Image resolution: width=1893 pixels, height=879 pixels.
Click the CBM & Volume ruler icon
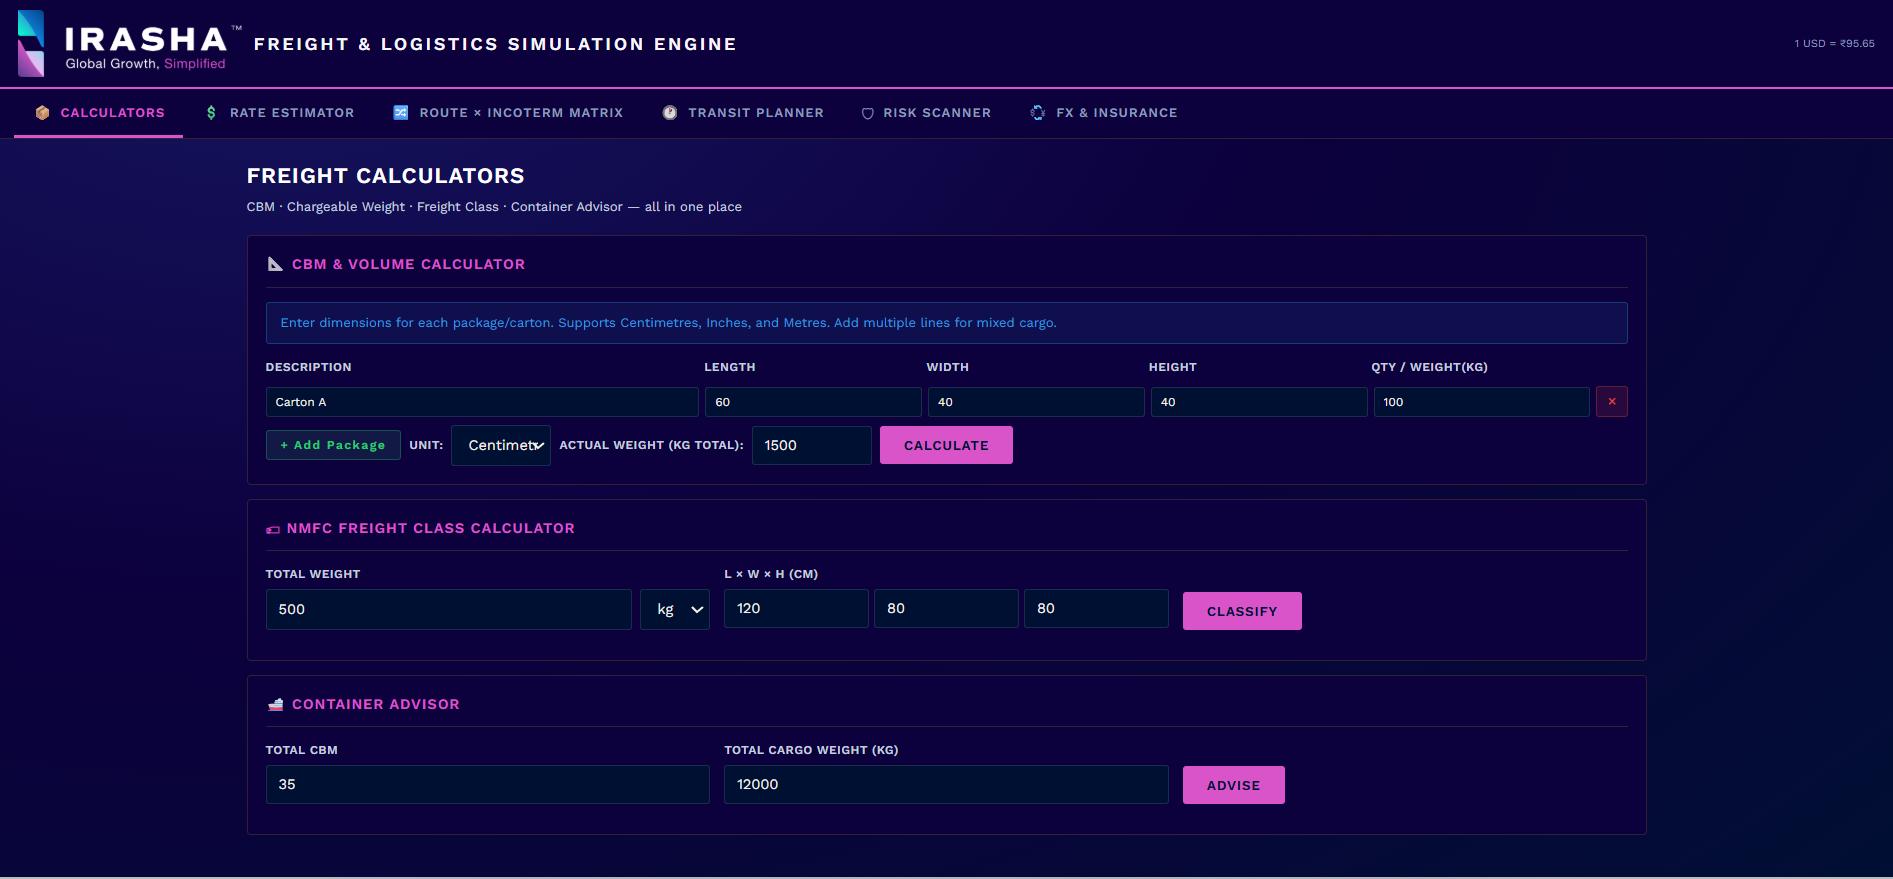[275, 264]
